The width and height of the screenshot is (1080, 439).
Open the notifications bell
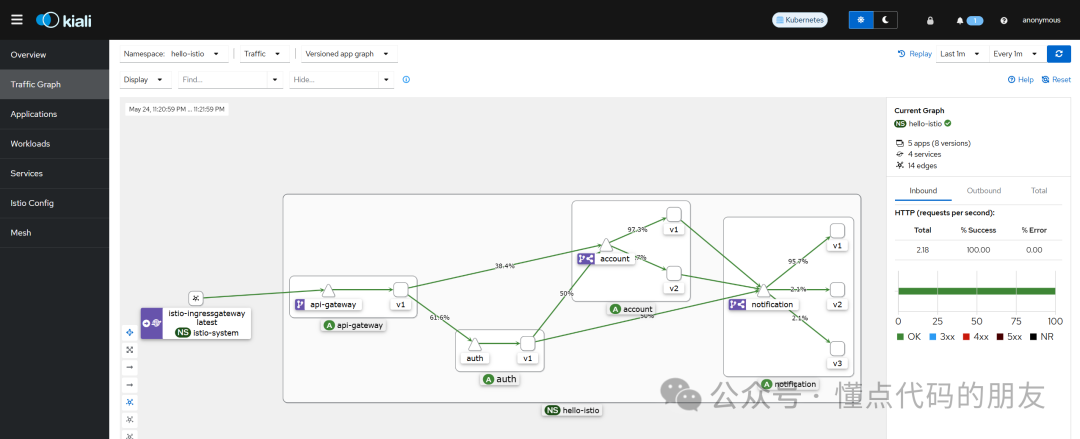960,21
